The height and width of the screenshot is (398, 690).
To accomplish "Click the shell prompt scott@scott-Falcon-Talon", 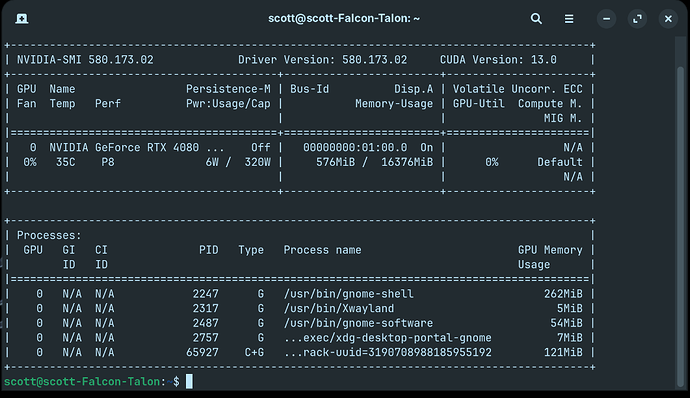I will (82, 382).
